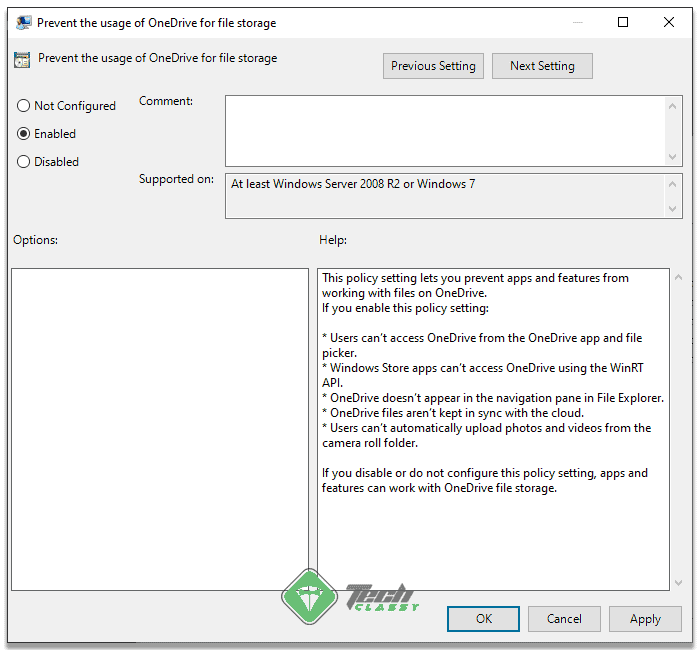700x650 pixels.
Task: Click the Apply button
Action: (645, 619)
